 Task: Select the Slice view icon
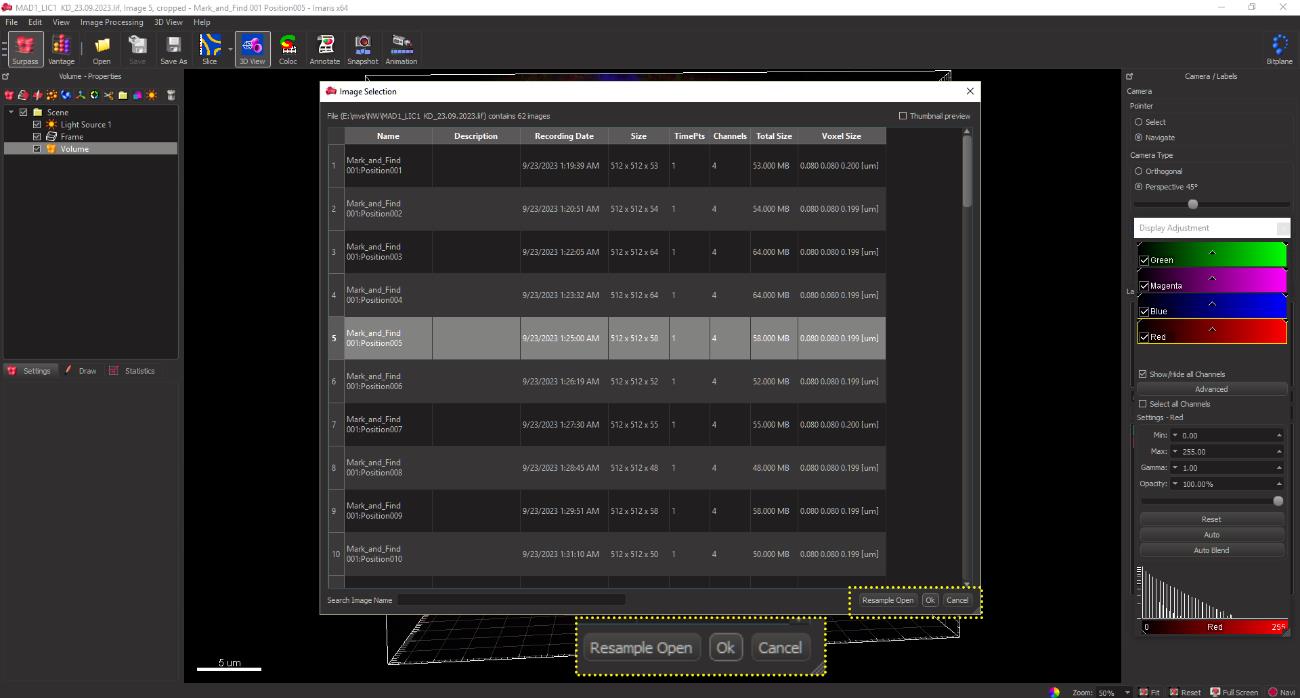click(x=209, y=48)
